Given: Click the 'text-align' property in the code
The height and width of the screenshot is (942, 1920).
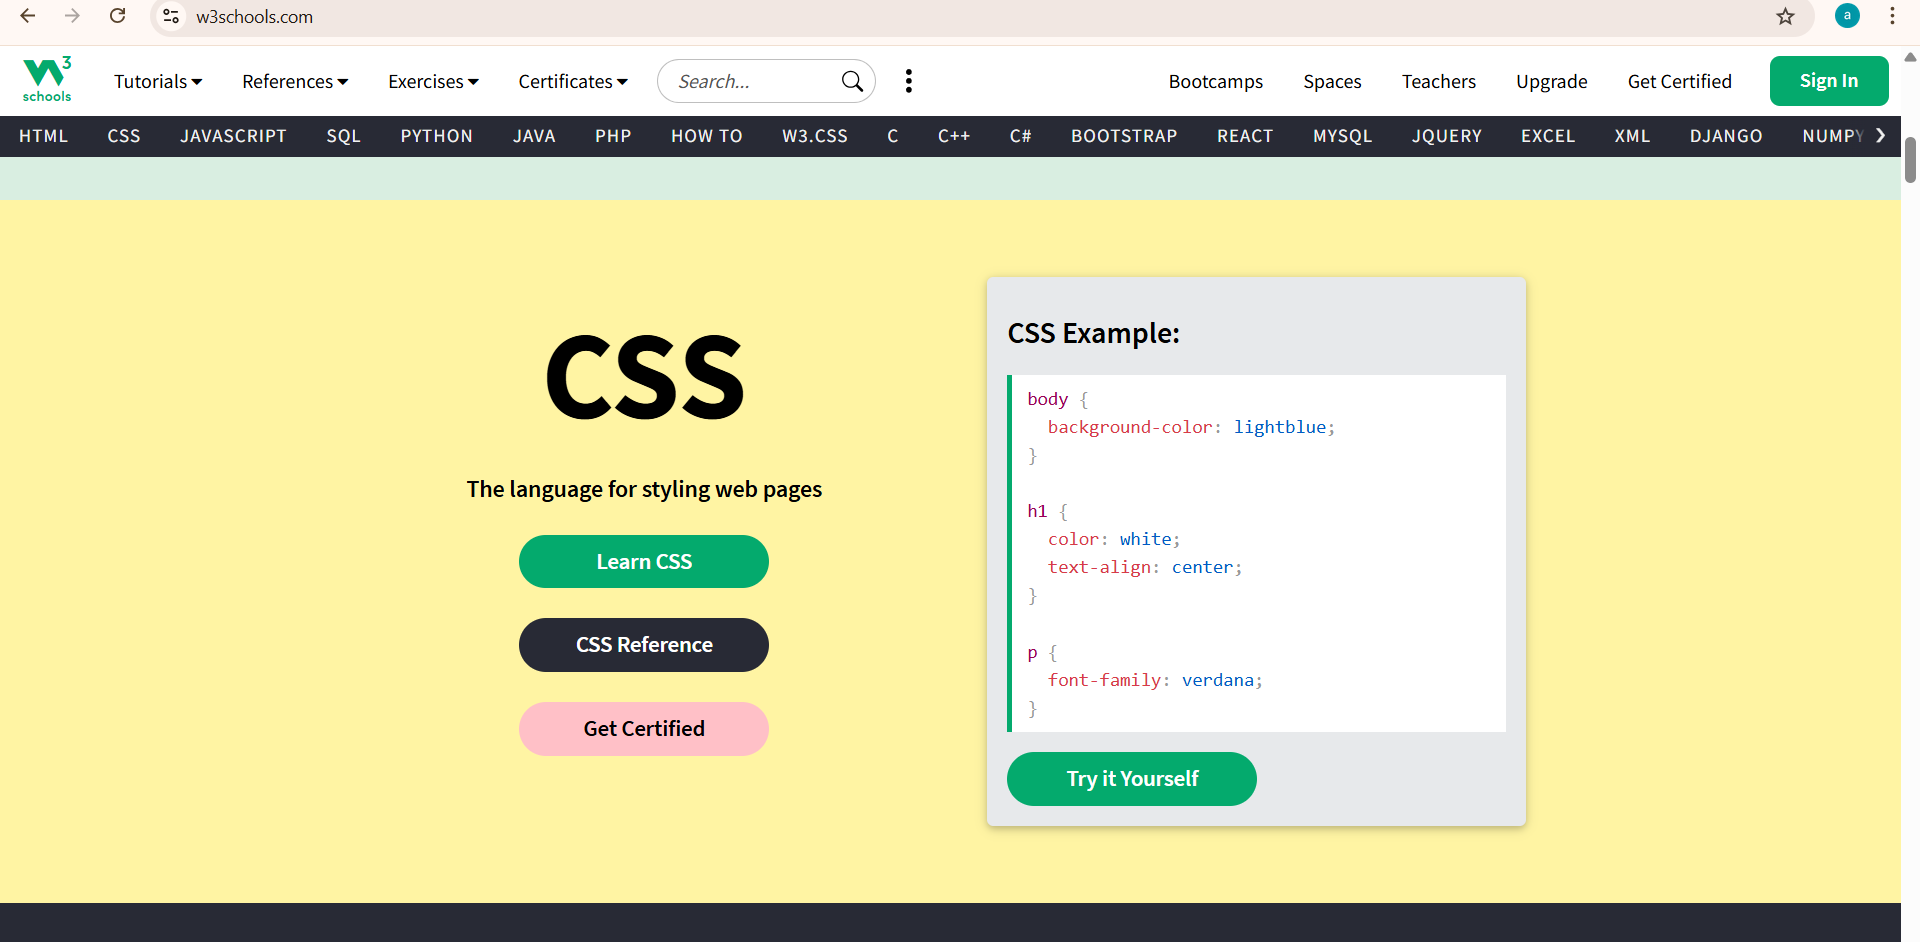Looking at the screenshot, I should [1099, 567].
